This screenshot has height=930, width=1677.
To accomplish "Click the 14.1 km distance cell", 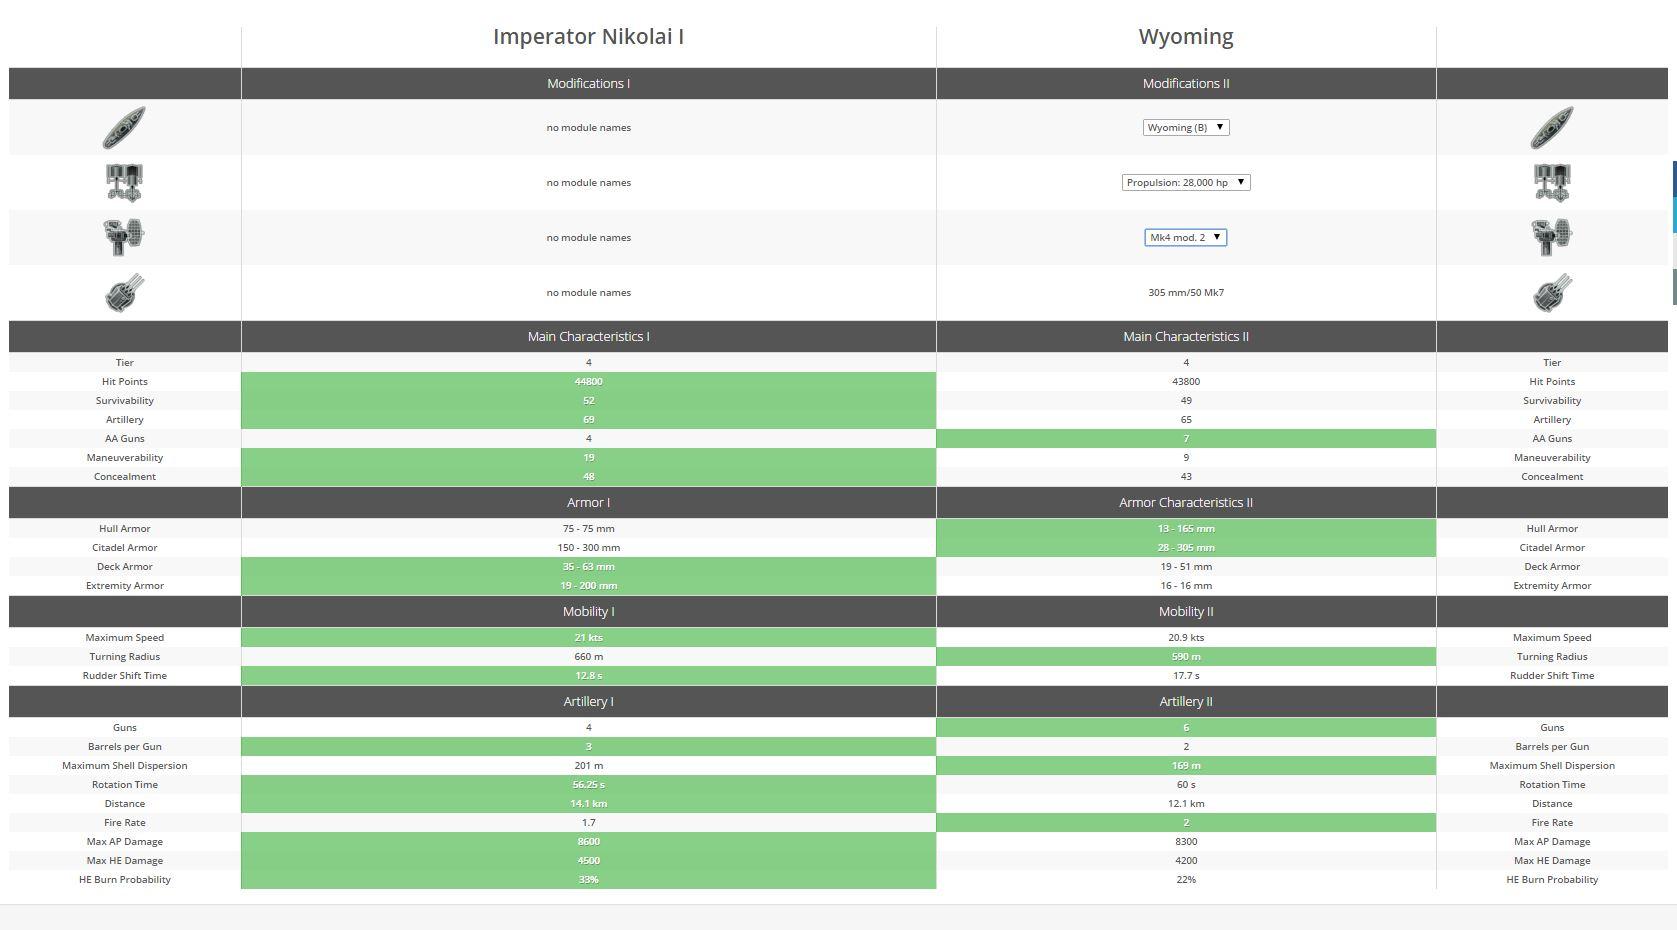I will click(588, 803).
